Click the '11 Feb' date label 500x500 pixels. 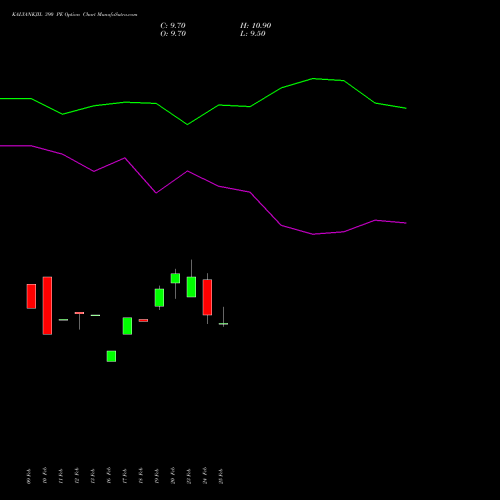point(61,476)
